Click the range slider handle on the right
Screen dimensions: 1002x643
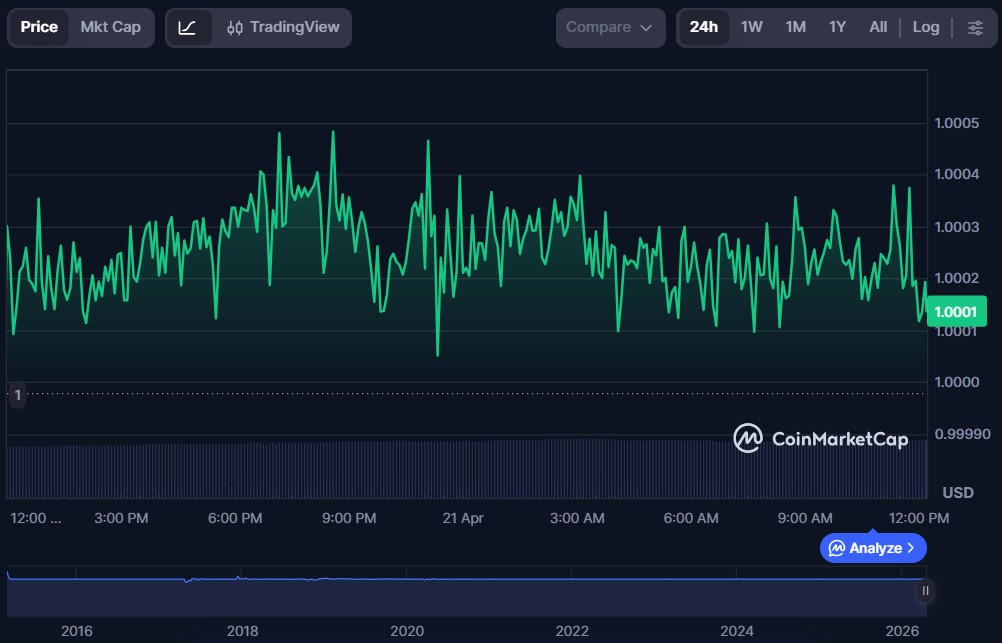coord(925,590)
